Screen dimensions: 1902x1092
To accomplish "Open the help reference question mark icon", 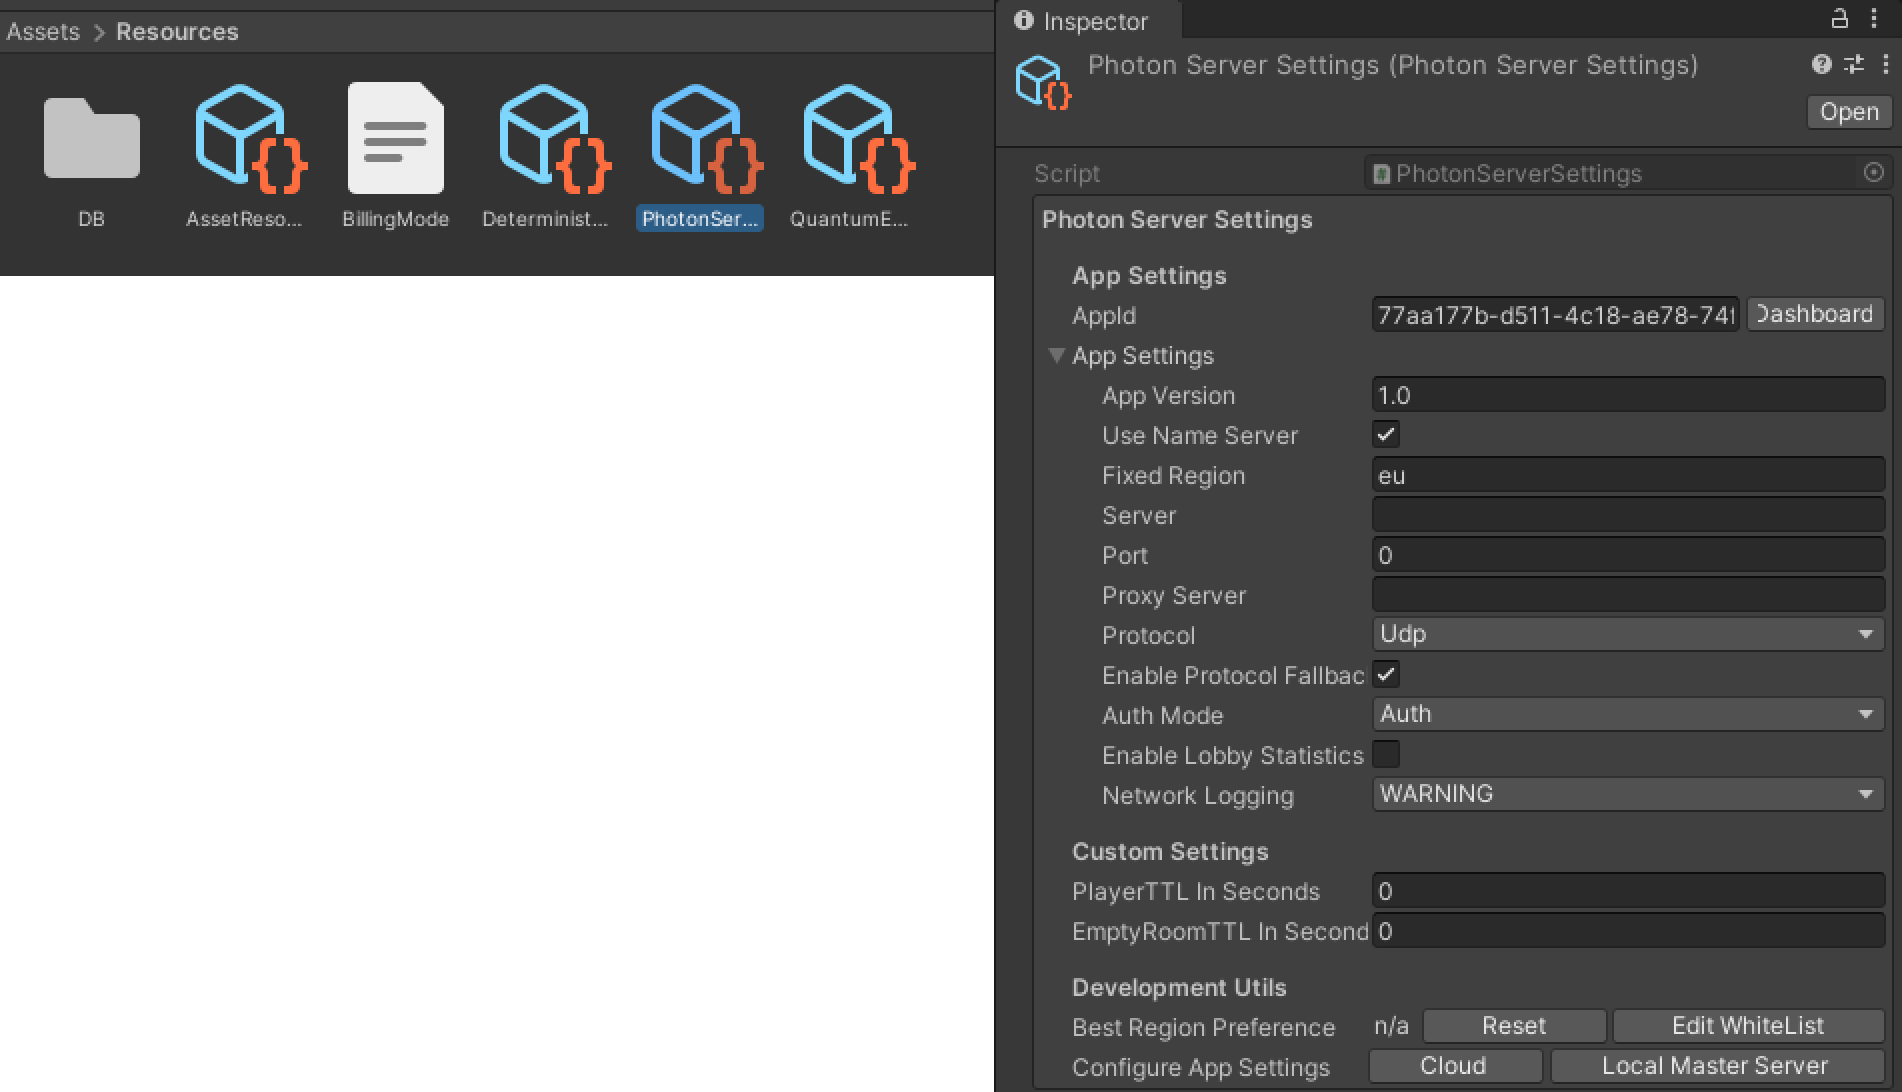I will 1821,65.
